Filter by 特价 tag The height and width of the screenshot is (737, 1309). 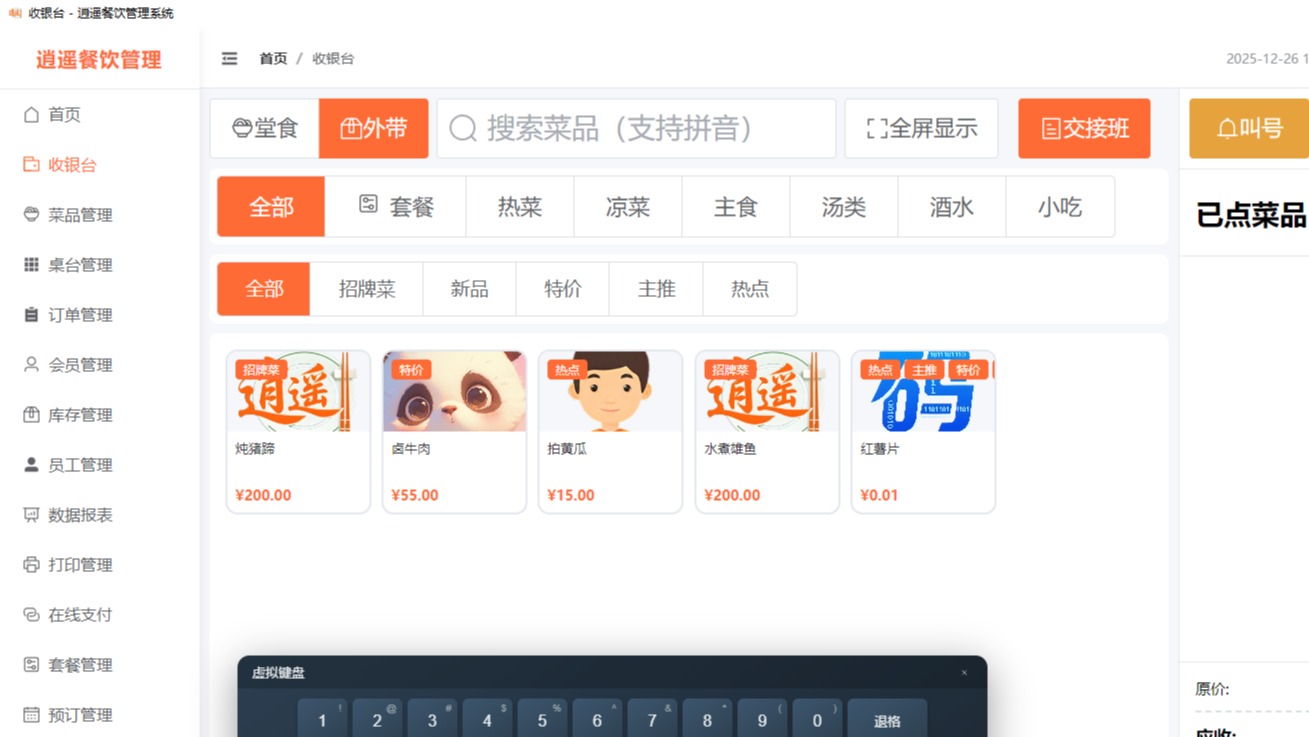pyautogui.click(x=563, y=289)
